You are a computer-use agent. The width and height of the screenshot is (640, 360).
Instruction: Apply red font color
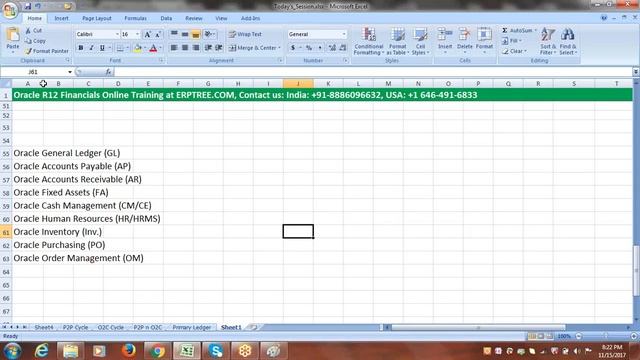coord(153,48)
